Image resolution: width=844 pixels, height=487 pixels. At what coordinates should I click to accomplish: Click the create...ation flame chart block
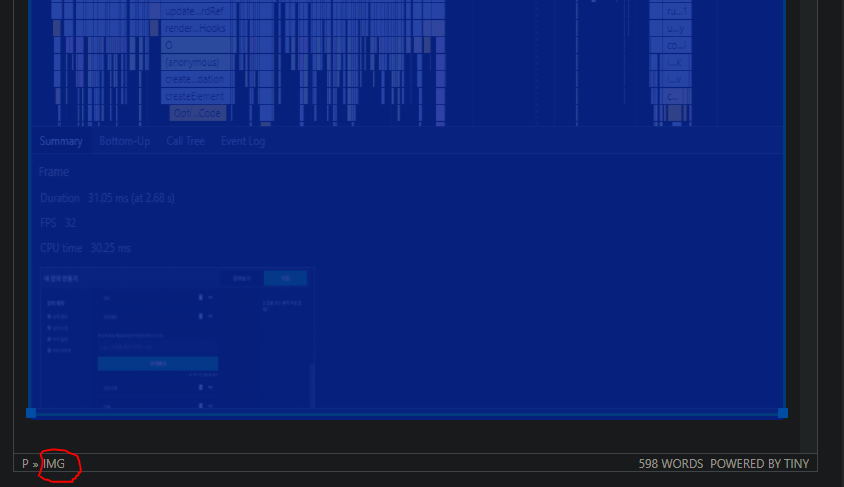[194, 79]
